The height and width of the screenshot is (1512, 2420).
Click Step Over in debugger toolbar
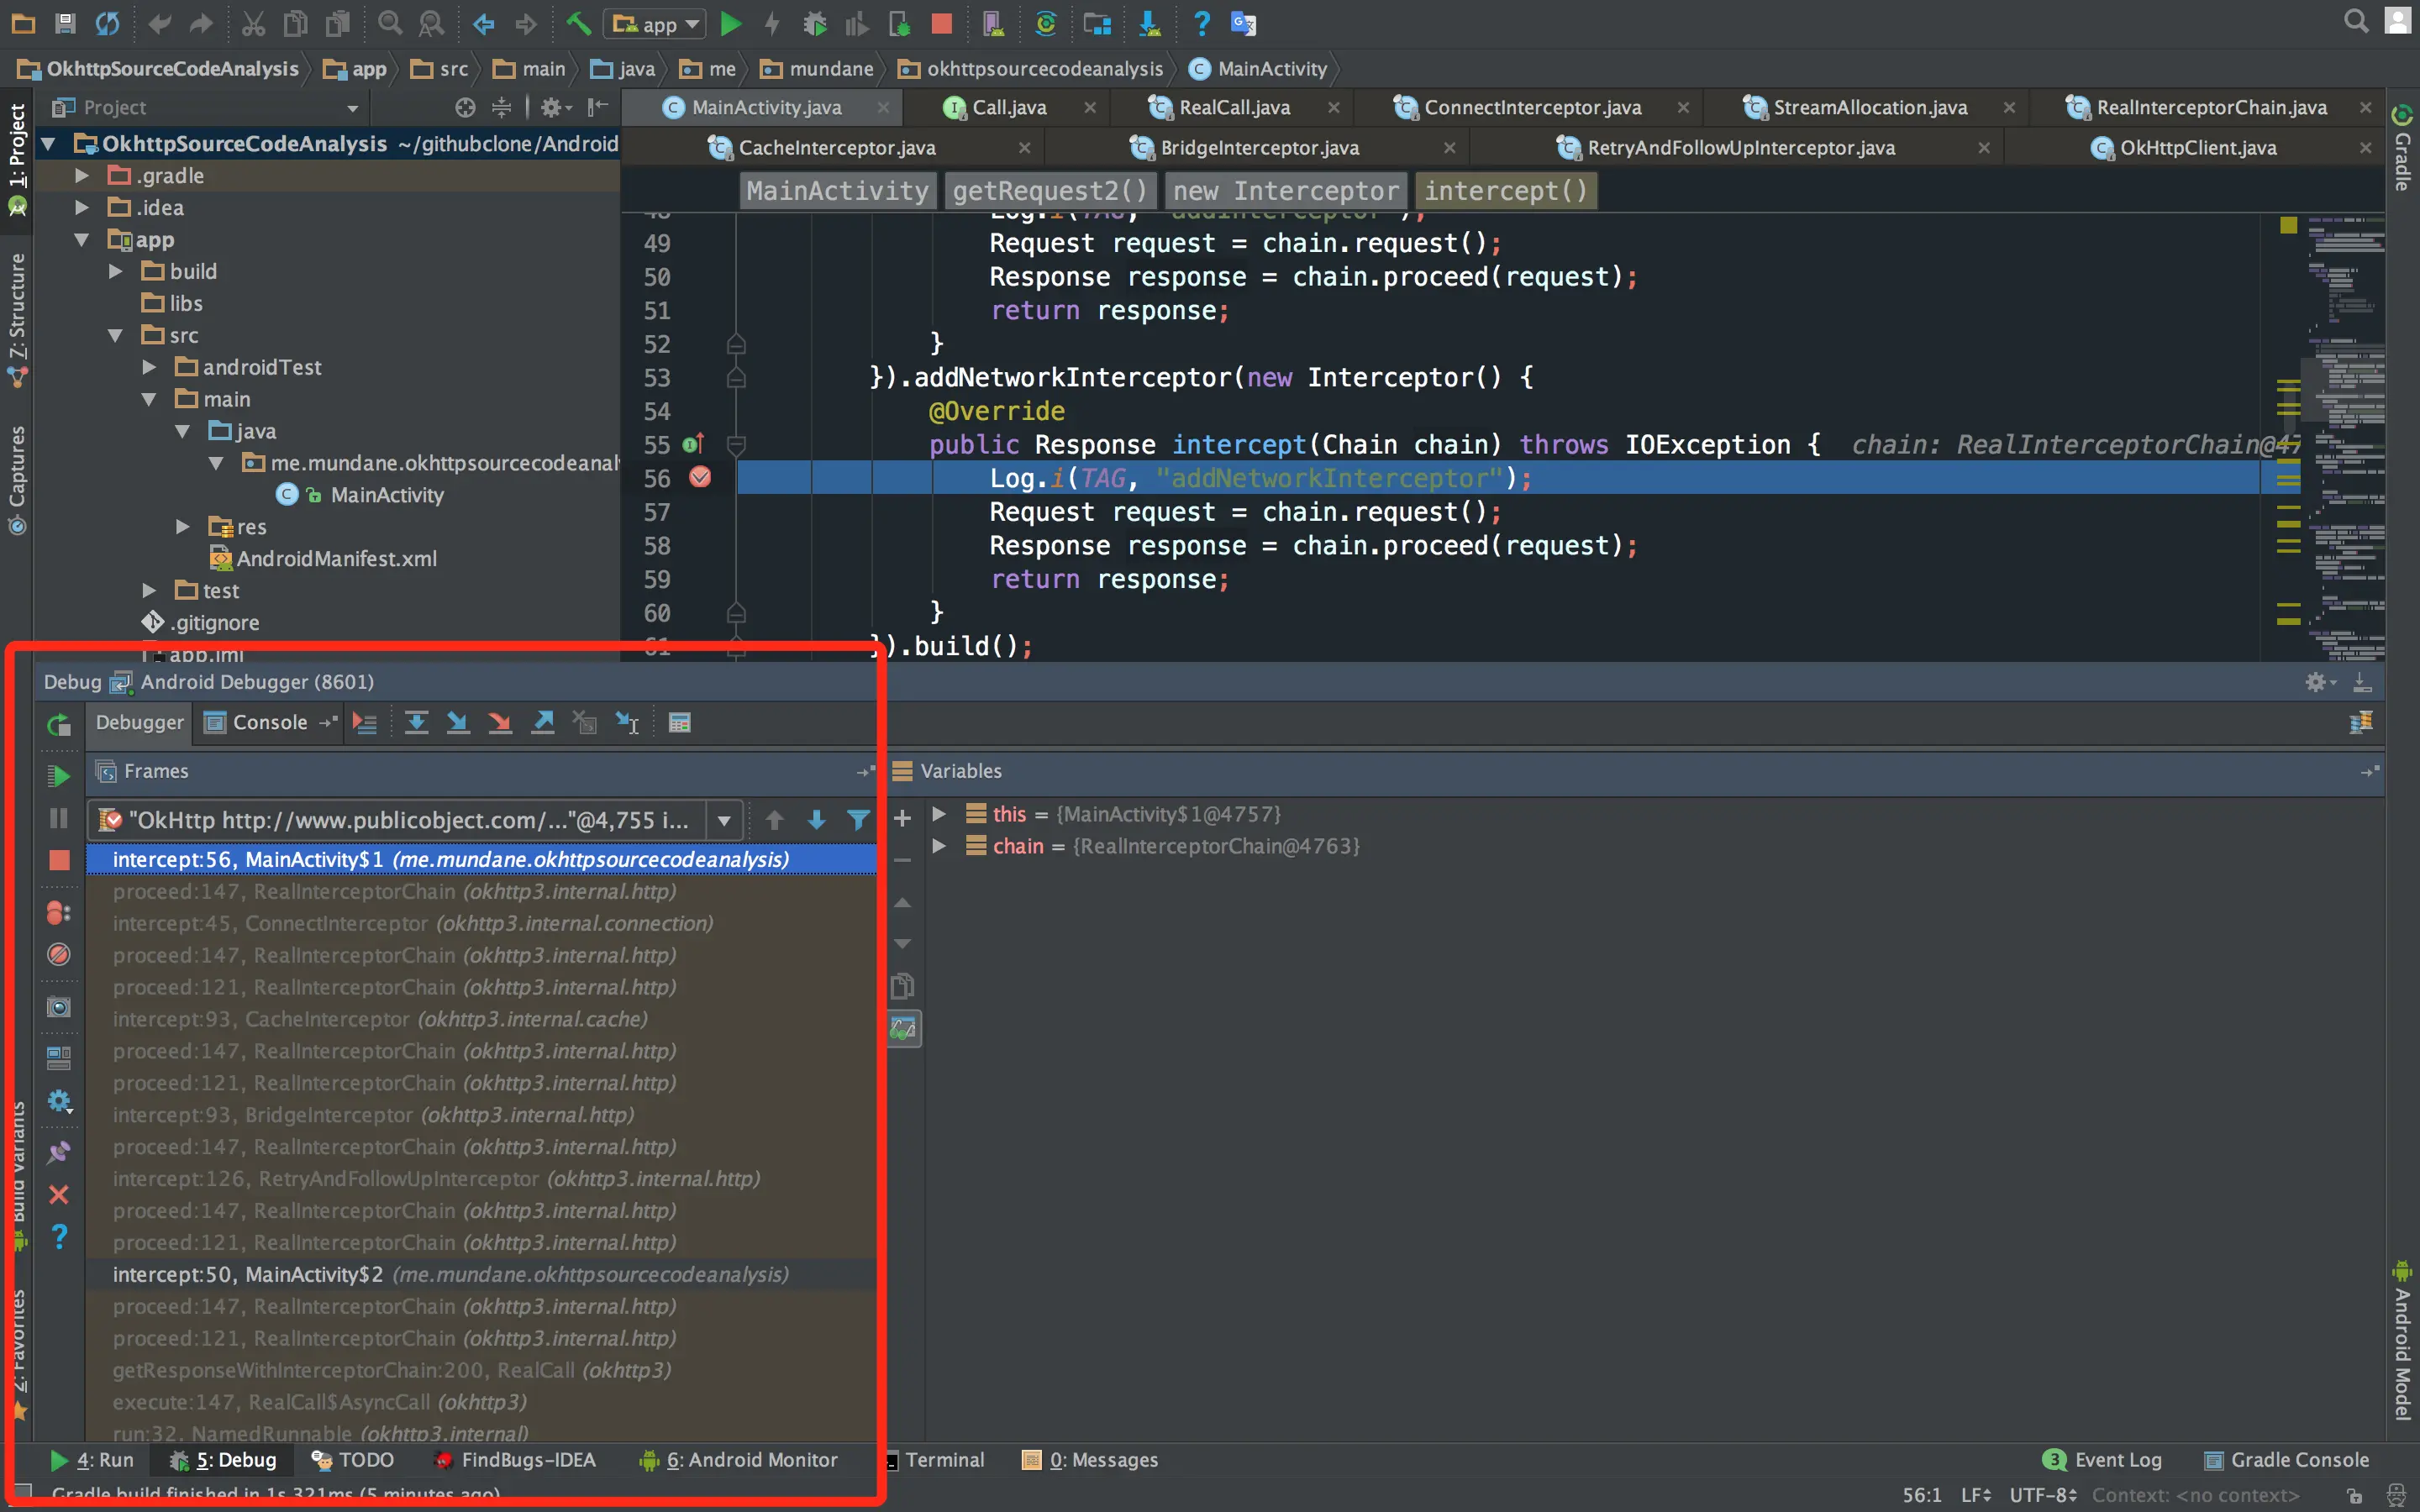[416, 722]
